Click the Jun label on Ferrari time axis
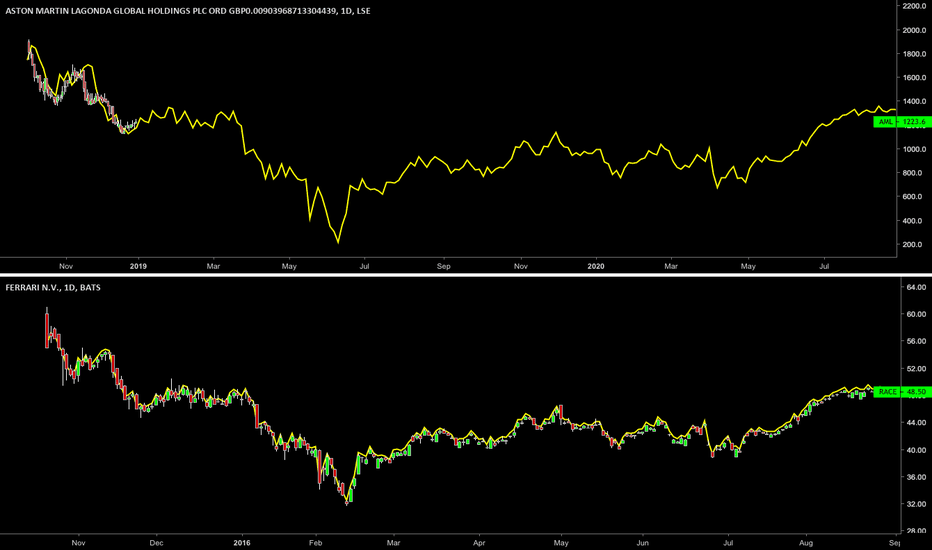932x550 pixels. pyautogui.click(x=643, y=543)
